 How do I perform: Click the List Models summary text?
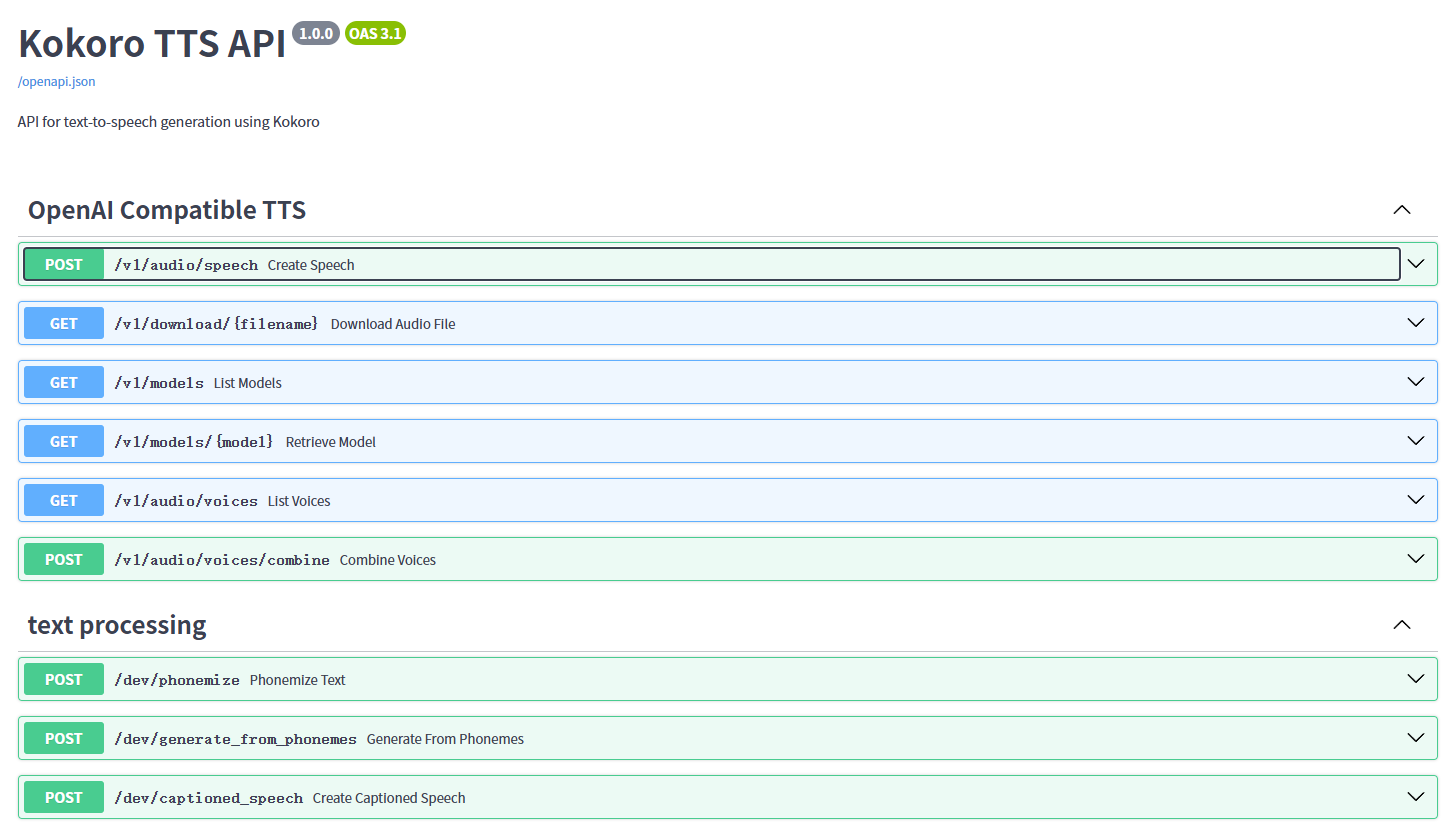pyautogui.click(x=248, y=383)
